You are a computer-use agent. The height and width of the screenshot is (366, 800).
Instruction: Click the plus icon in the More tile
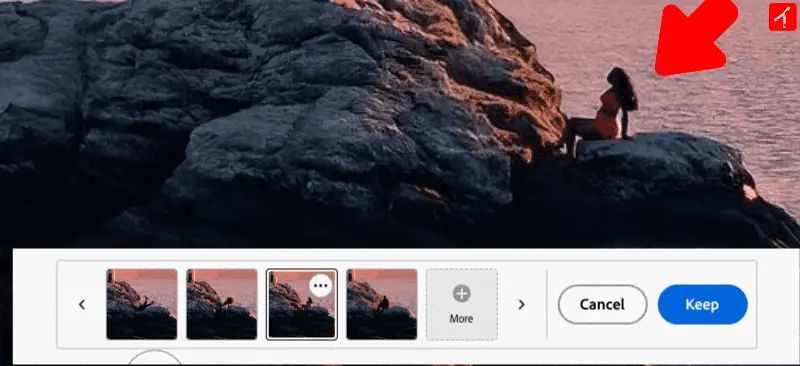(x=461, y=294)
